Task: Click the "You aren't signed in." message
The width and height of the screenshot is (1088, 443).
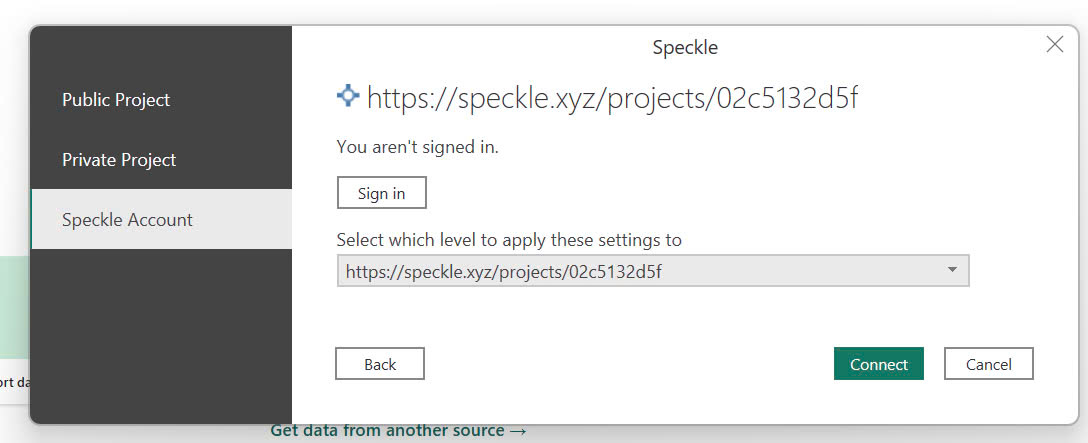Action: tap(417, 147)
